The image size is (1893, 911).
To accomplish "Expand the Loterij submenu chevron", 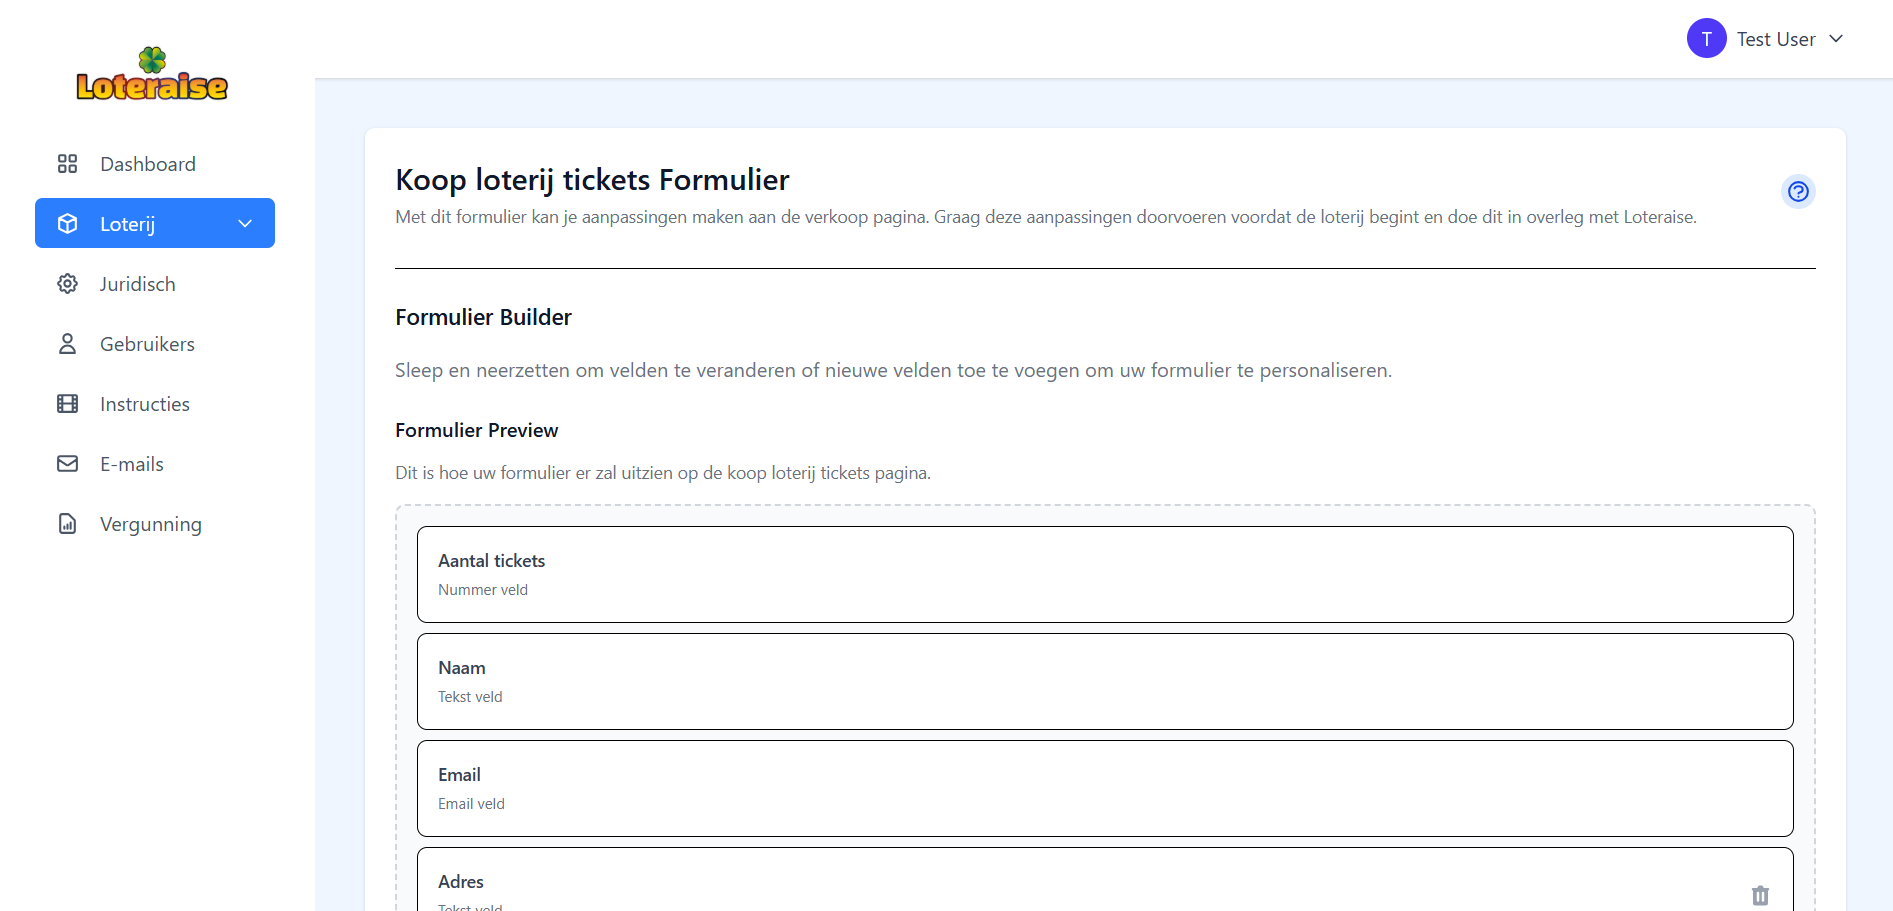I will [x=245, y=224].
